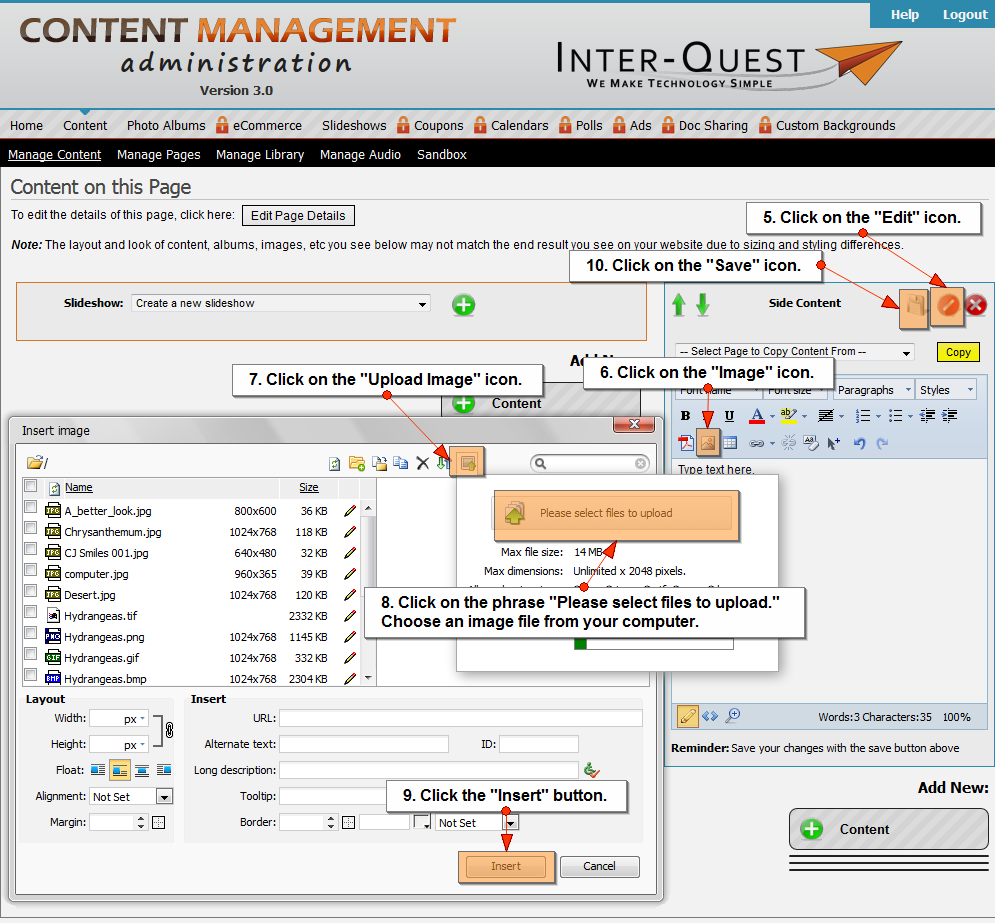This screenshot has width=995, height=923.
Task: Open the Photo Albums menu item
Action: point(165,126)
